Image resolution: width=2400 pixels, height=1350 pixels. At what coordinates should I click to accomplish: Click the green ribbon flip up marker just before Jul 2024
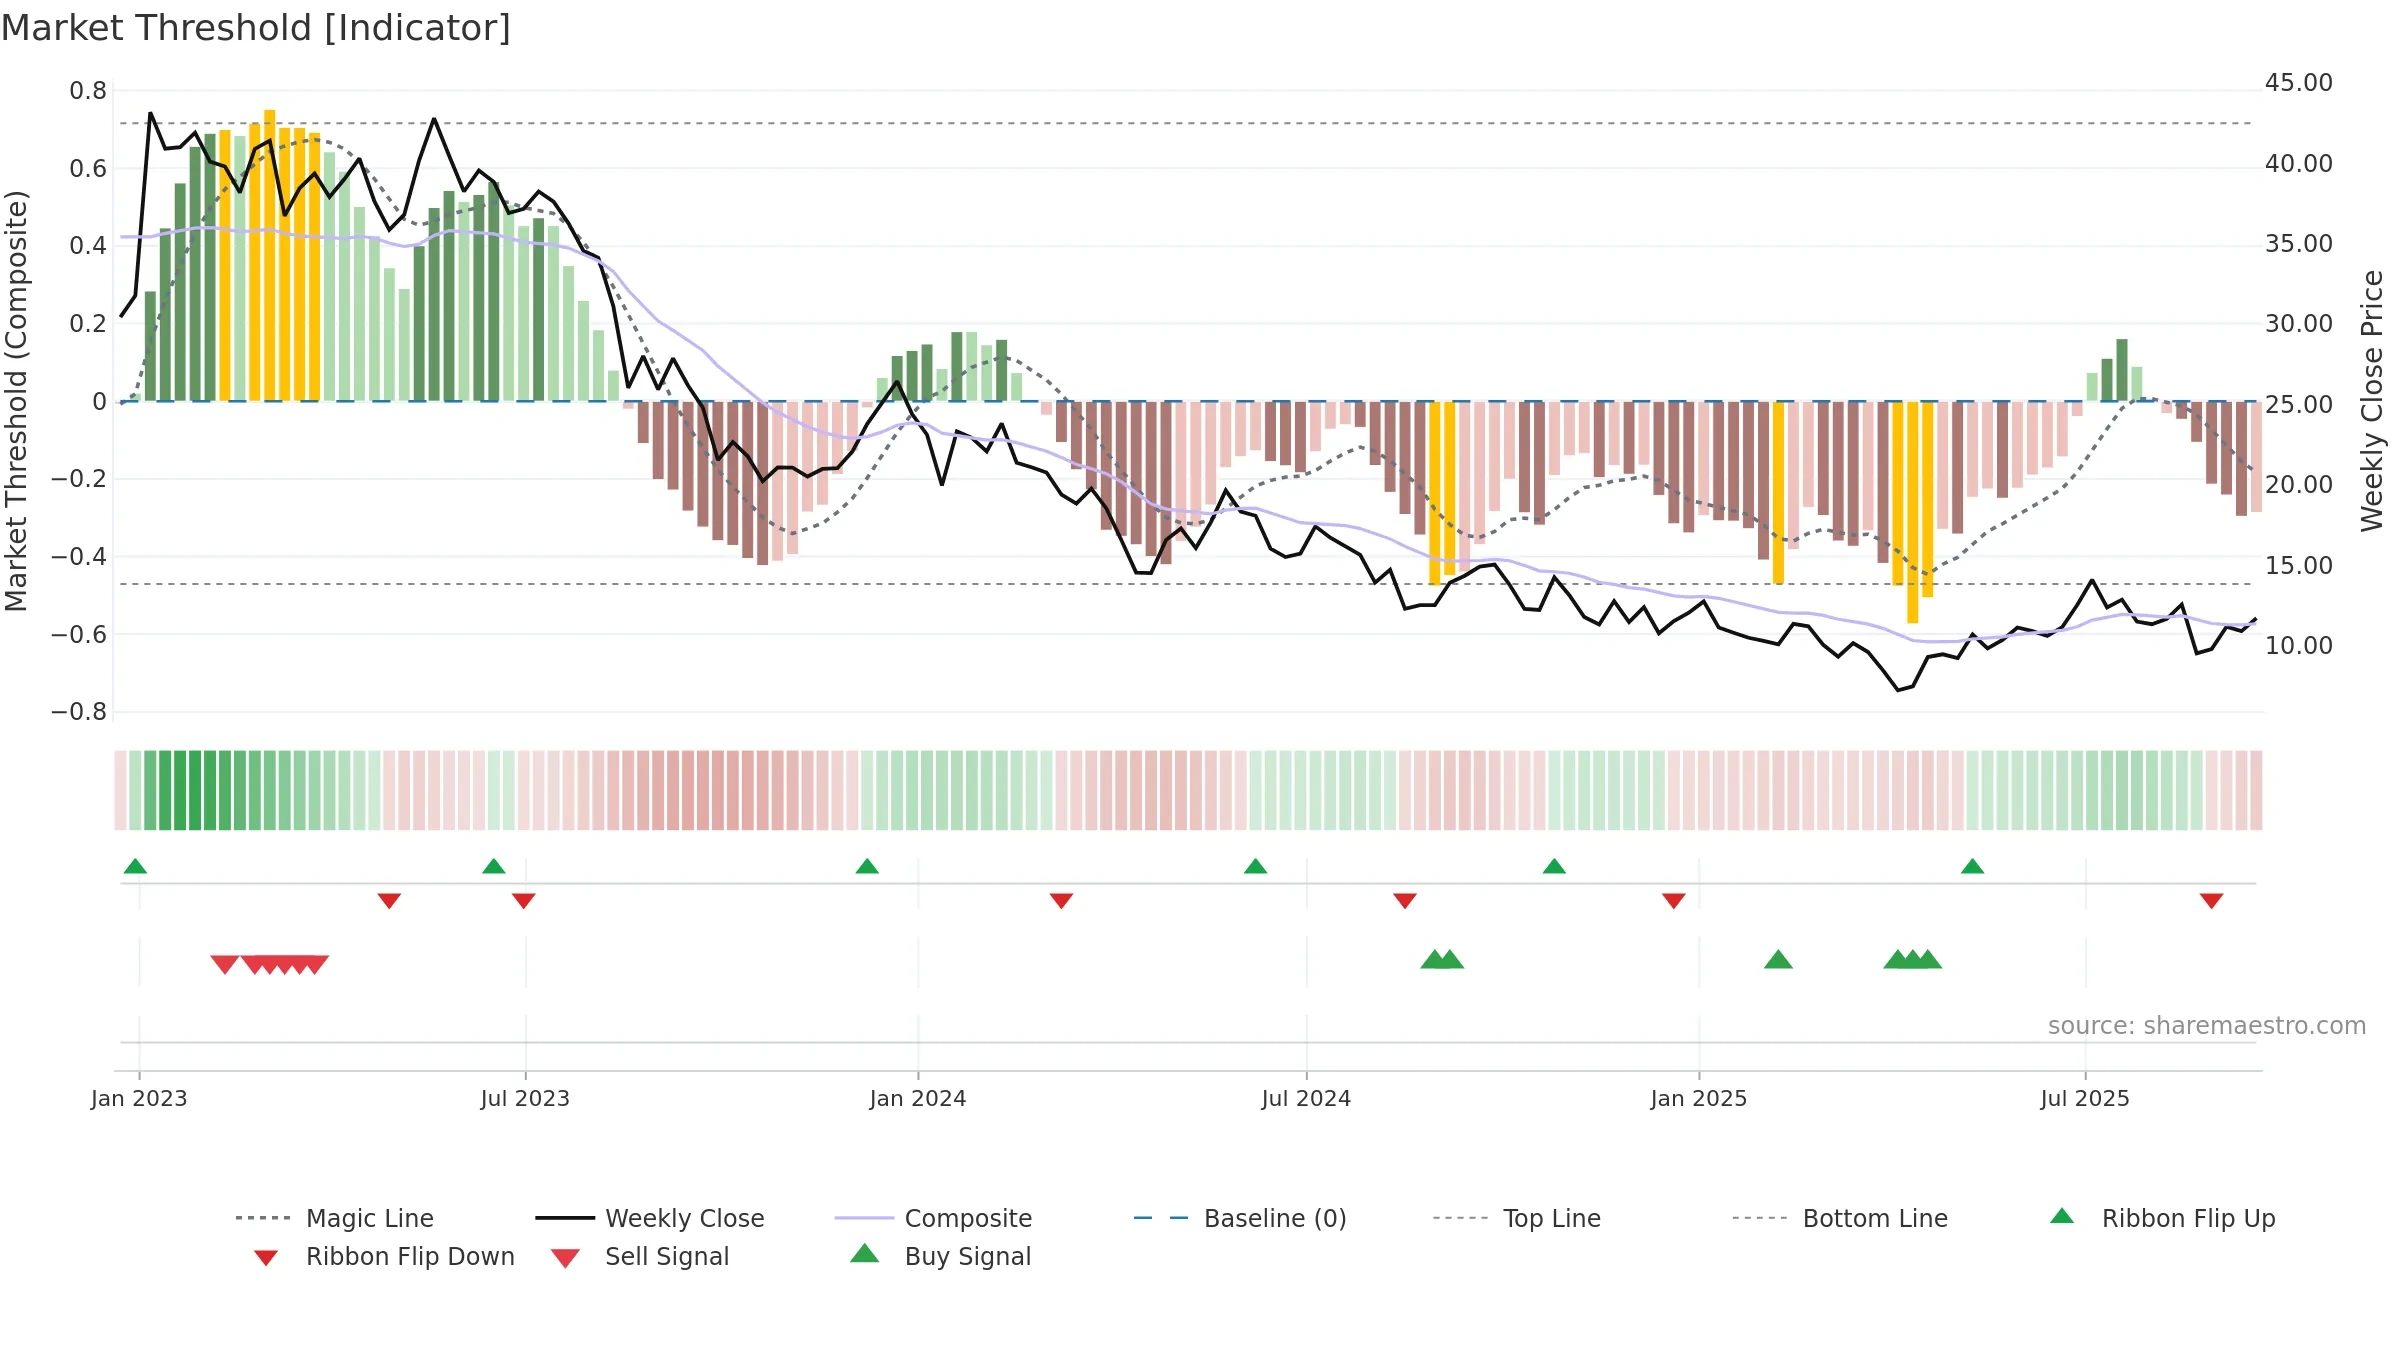(x=1255, y=866)
